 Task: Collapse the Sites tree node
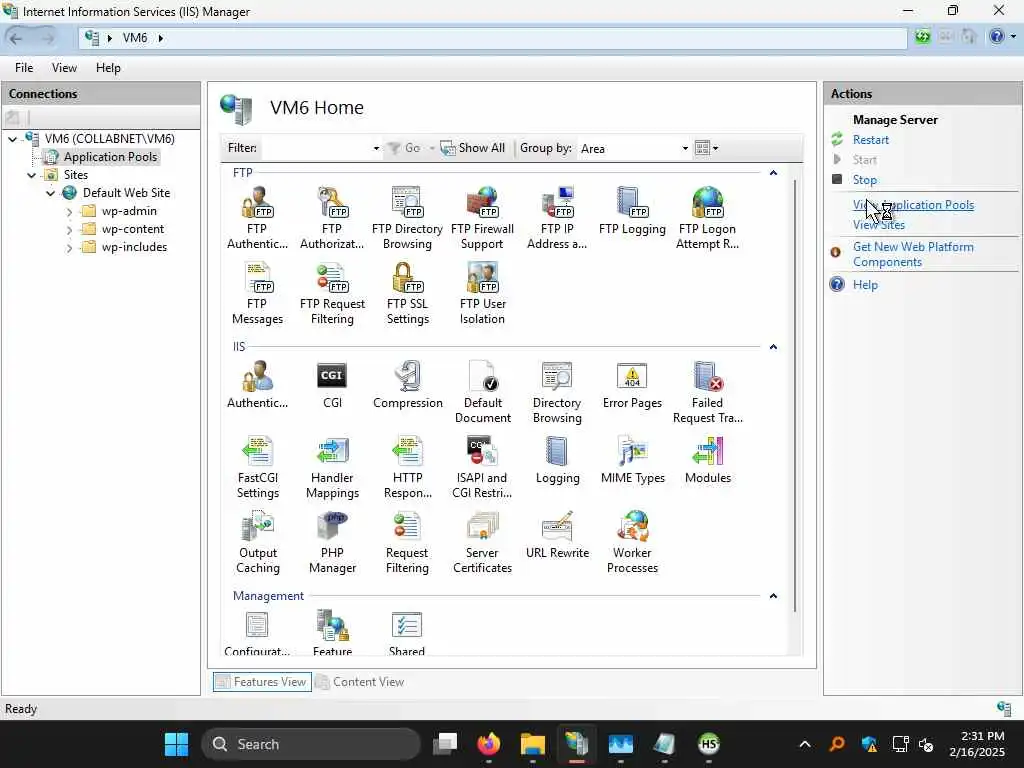point(31,175)
